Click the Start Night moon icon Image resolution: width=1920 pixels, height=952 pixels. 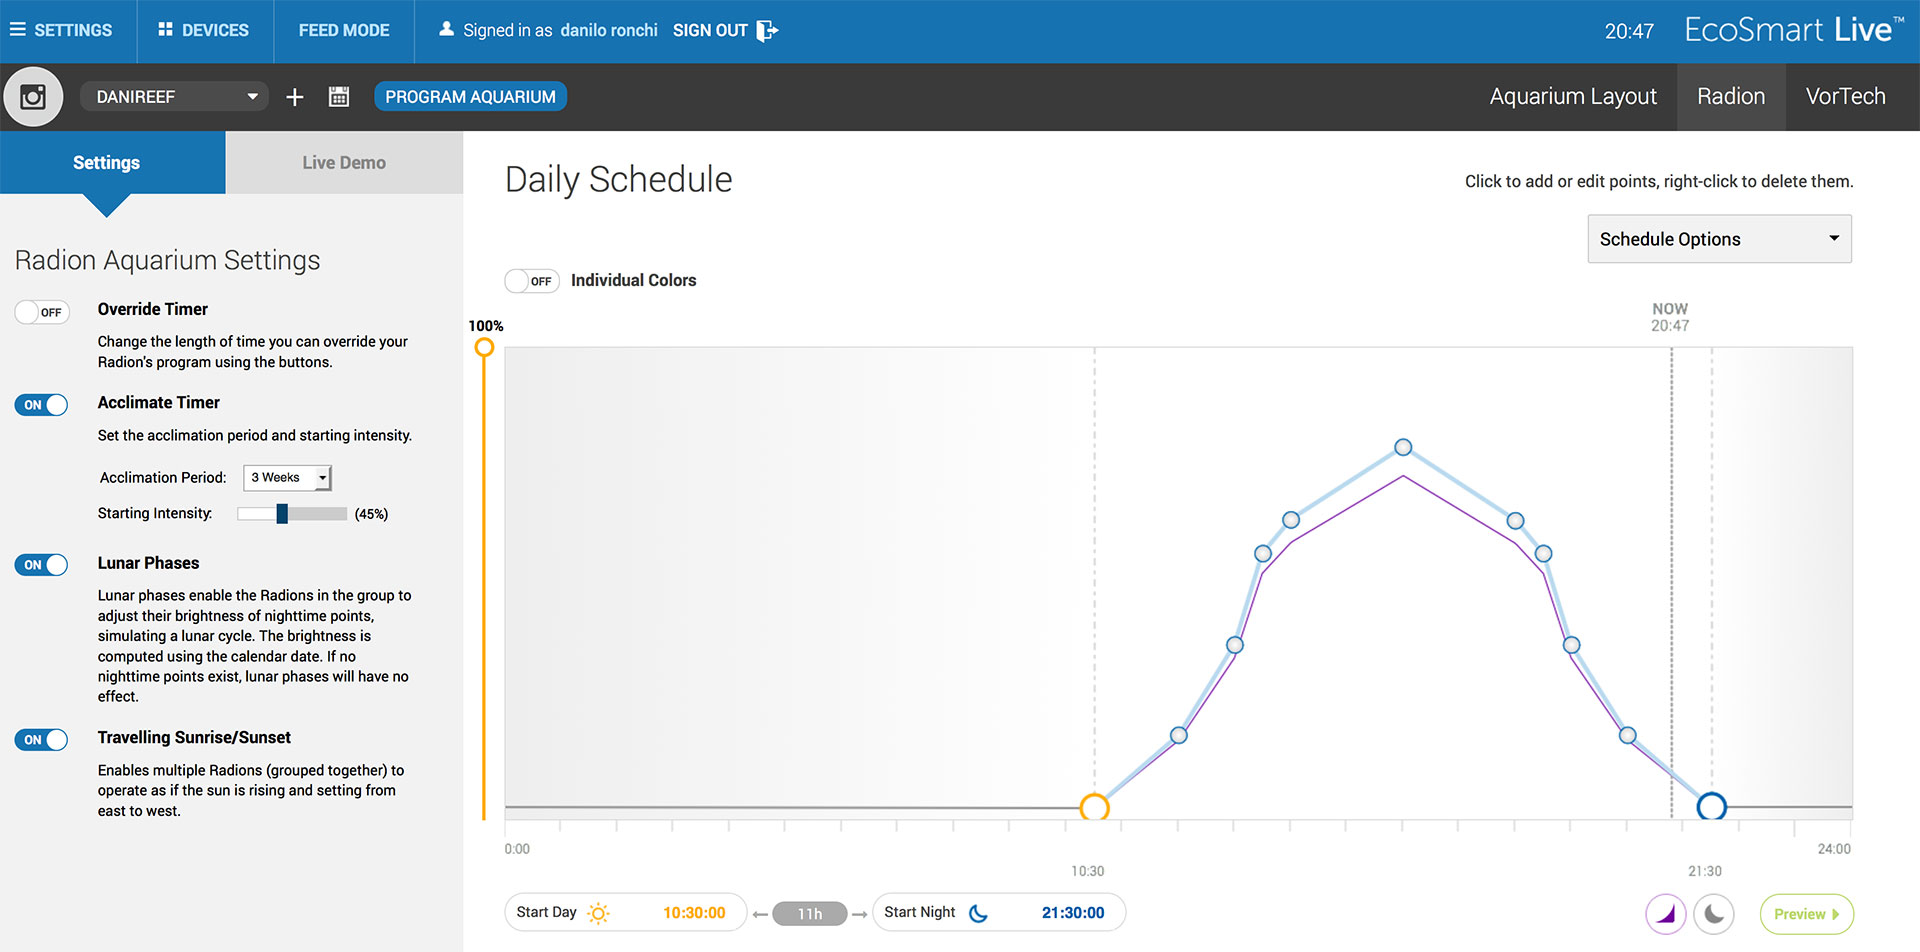point(979,913)
